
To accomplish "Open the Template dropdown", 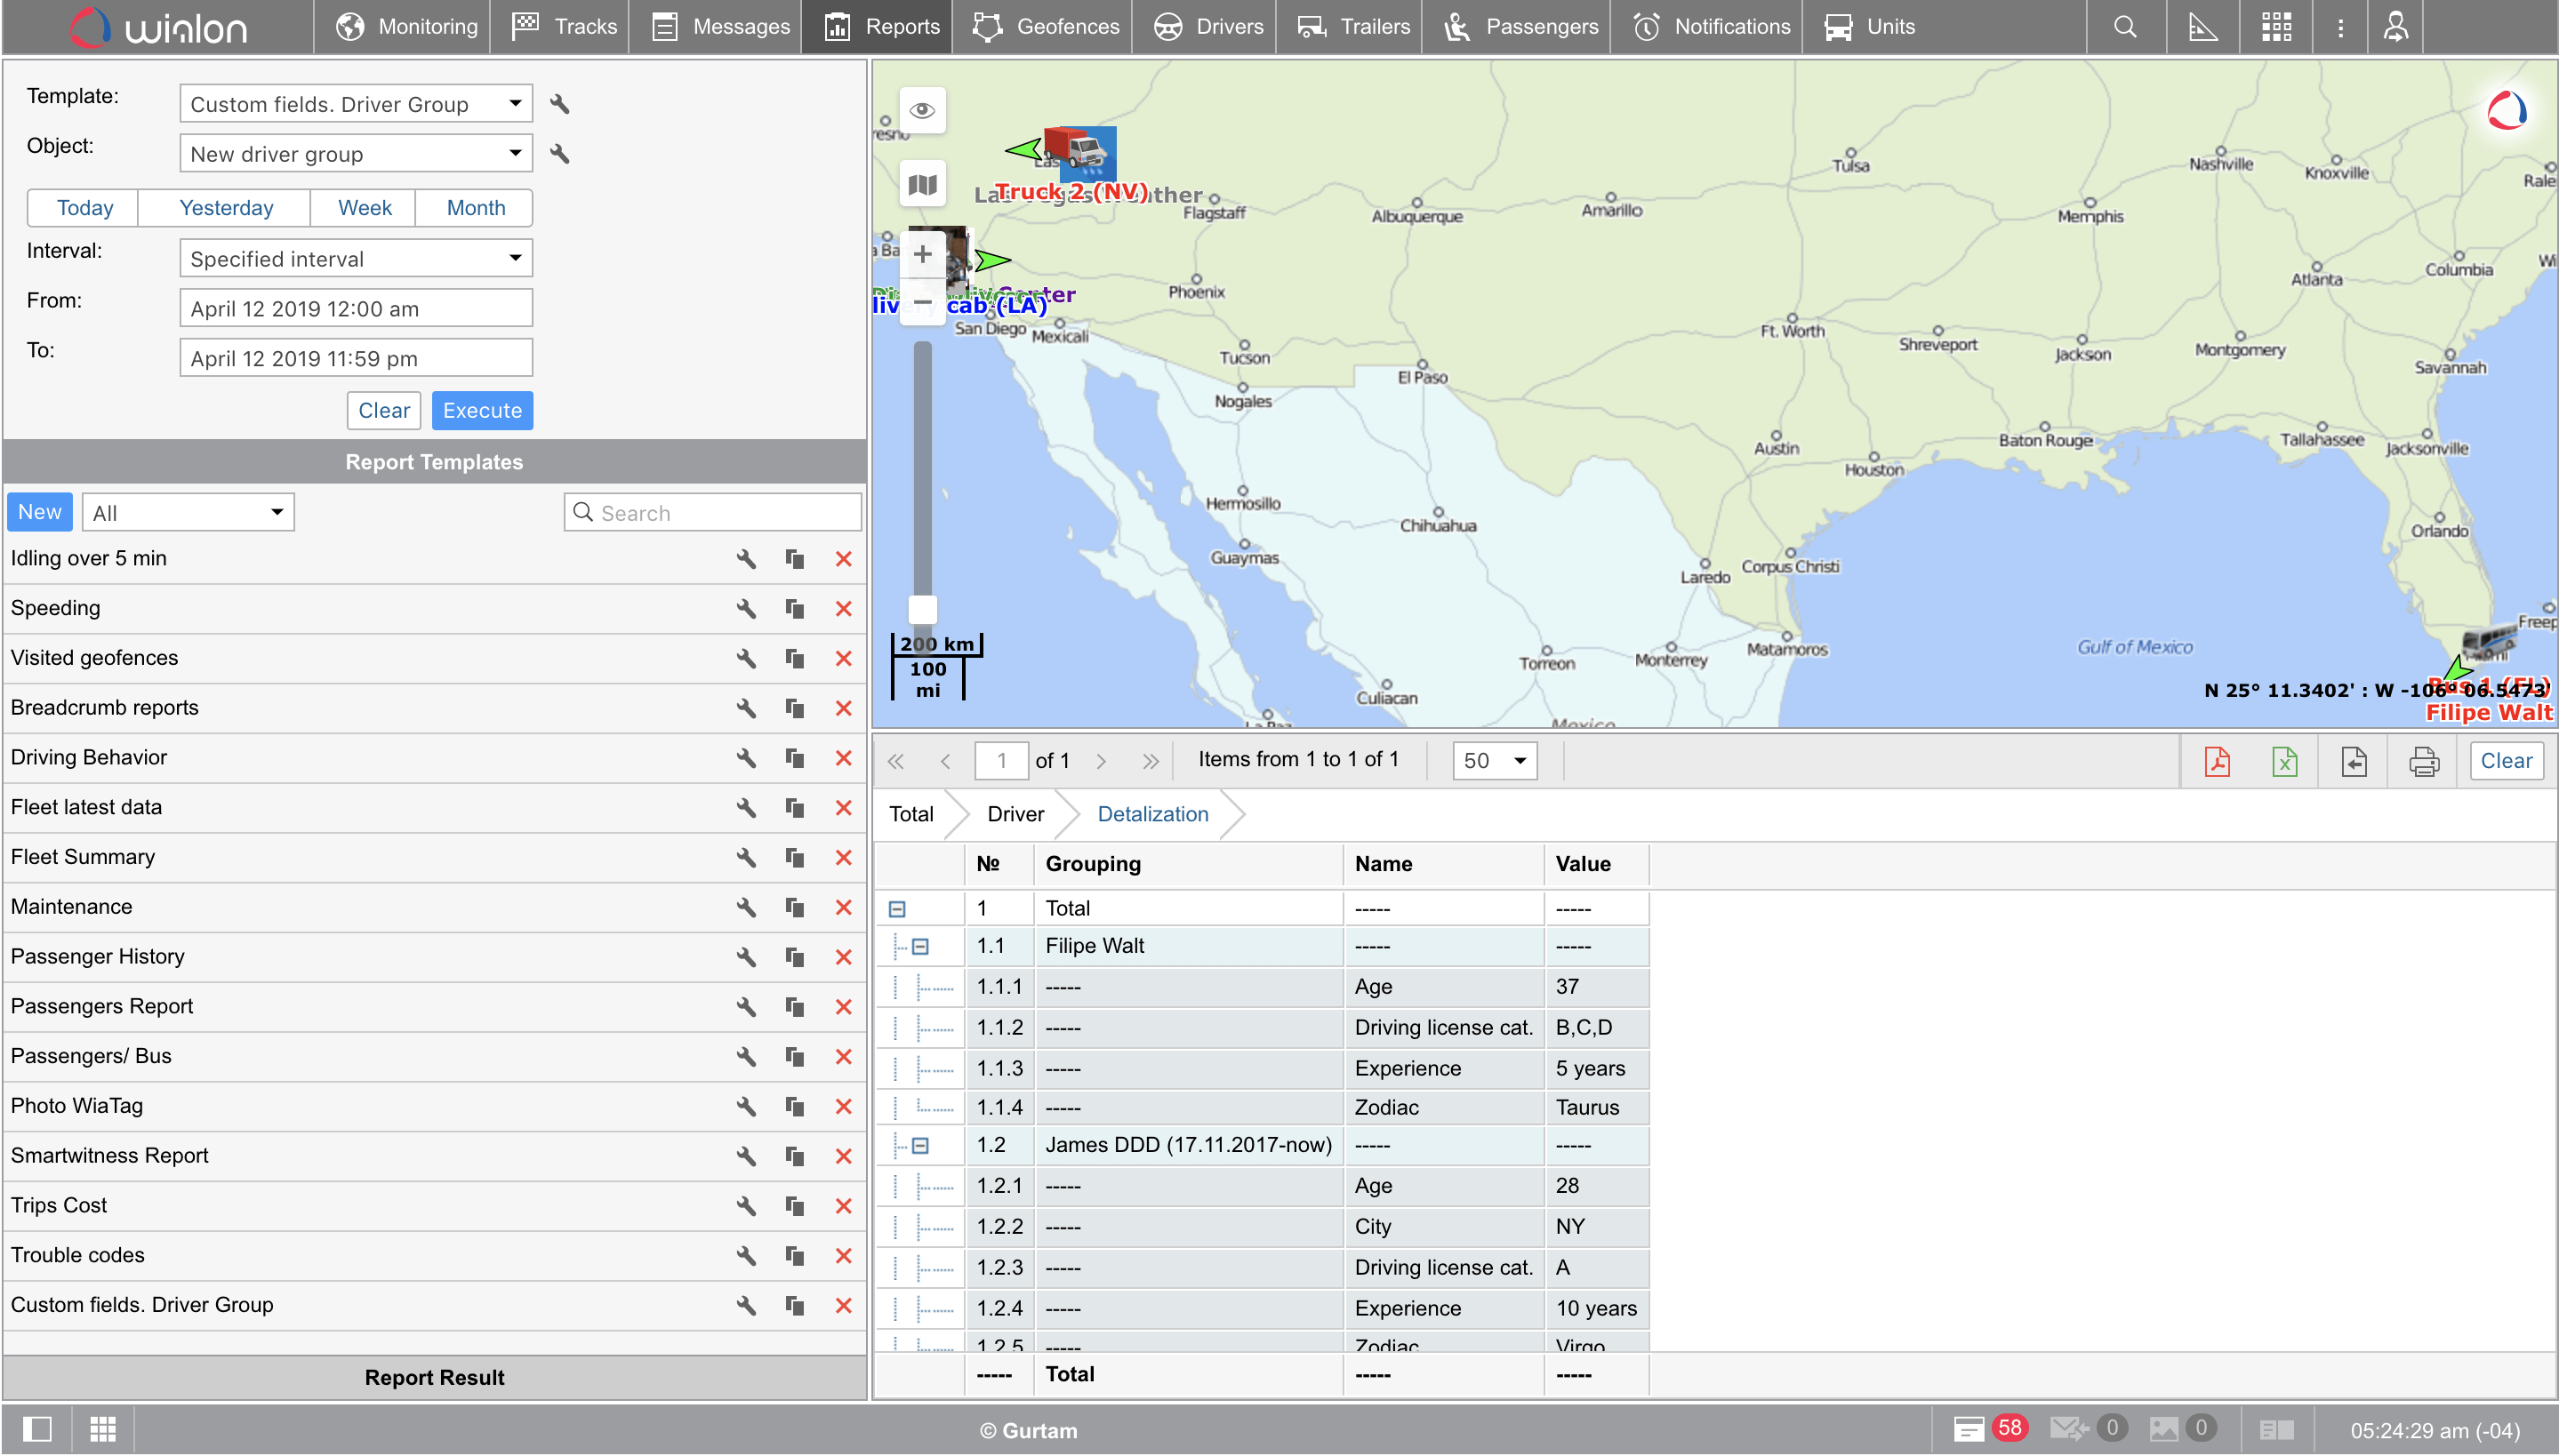I will pos(356,104).
